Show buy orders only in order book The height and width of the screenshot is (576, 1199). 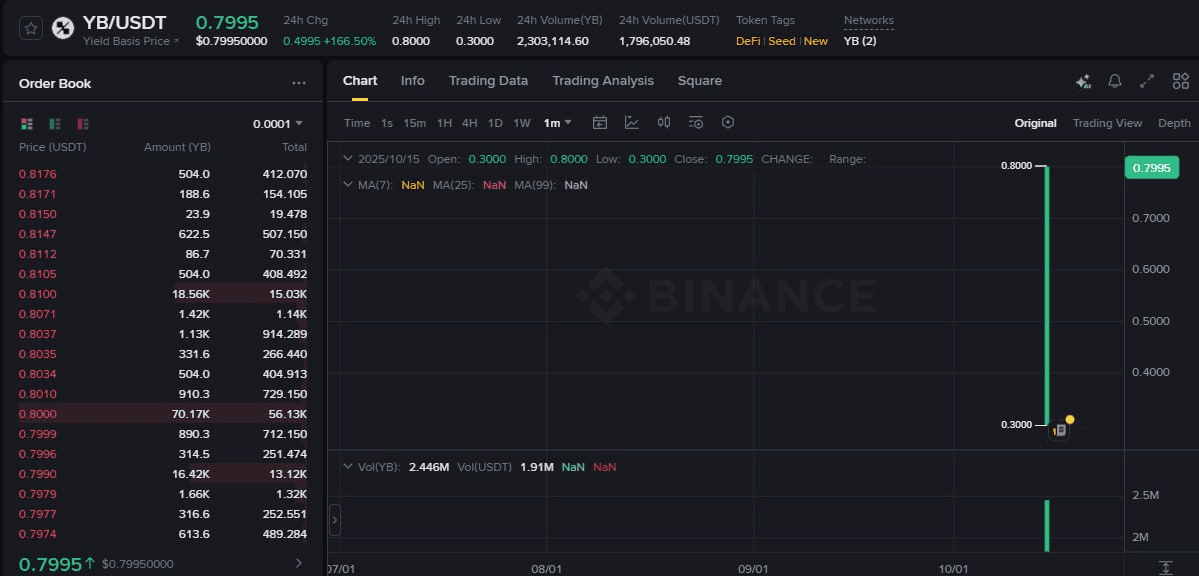(55, 124)
